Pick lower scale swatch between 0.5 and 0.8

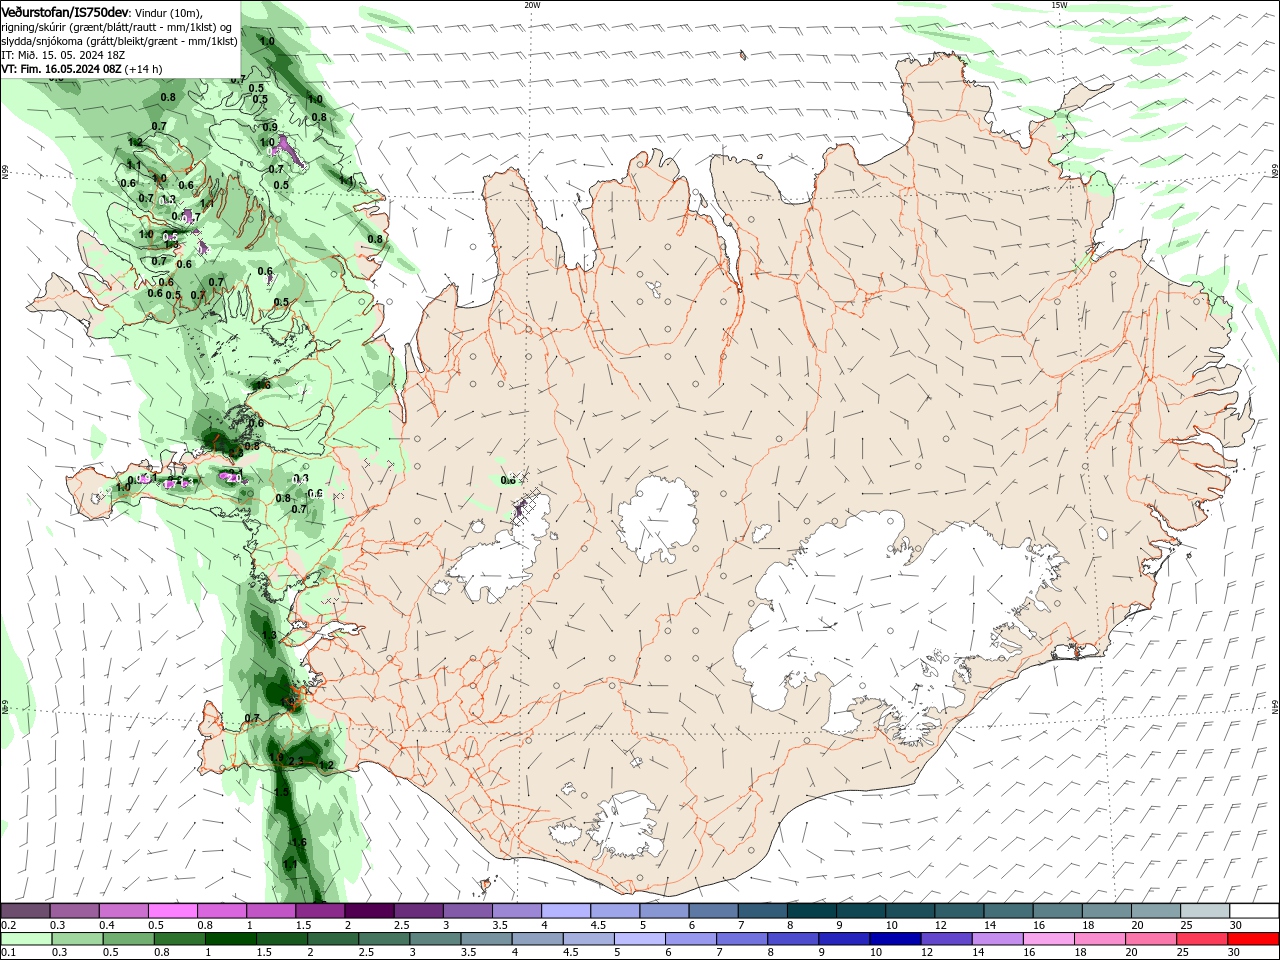[x=128, y=939]
